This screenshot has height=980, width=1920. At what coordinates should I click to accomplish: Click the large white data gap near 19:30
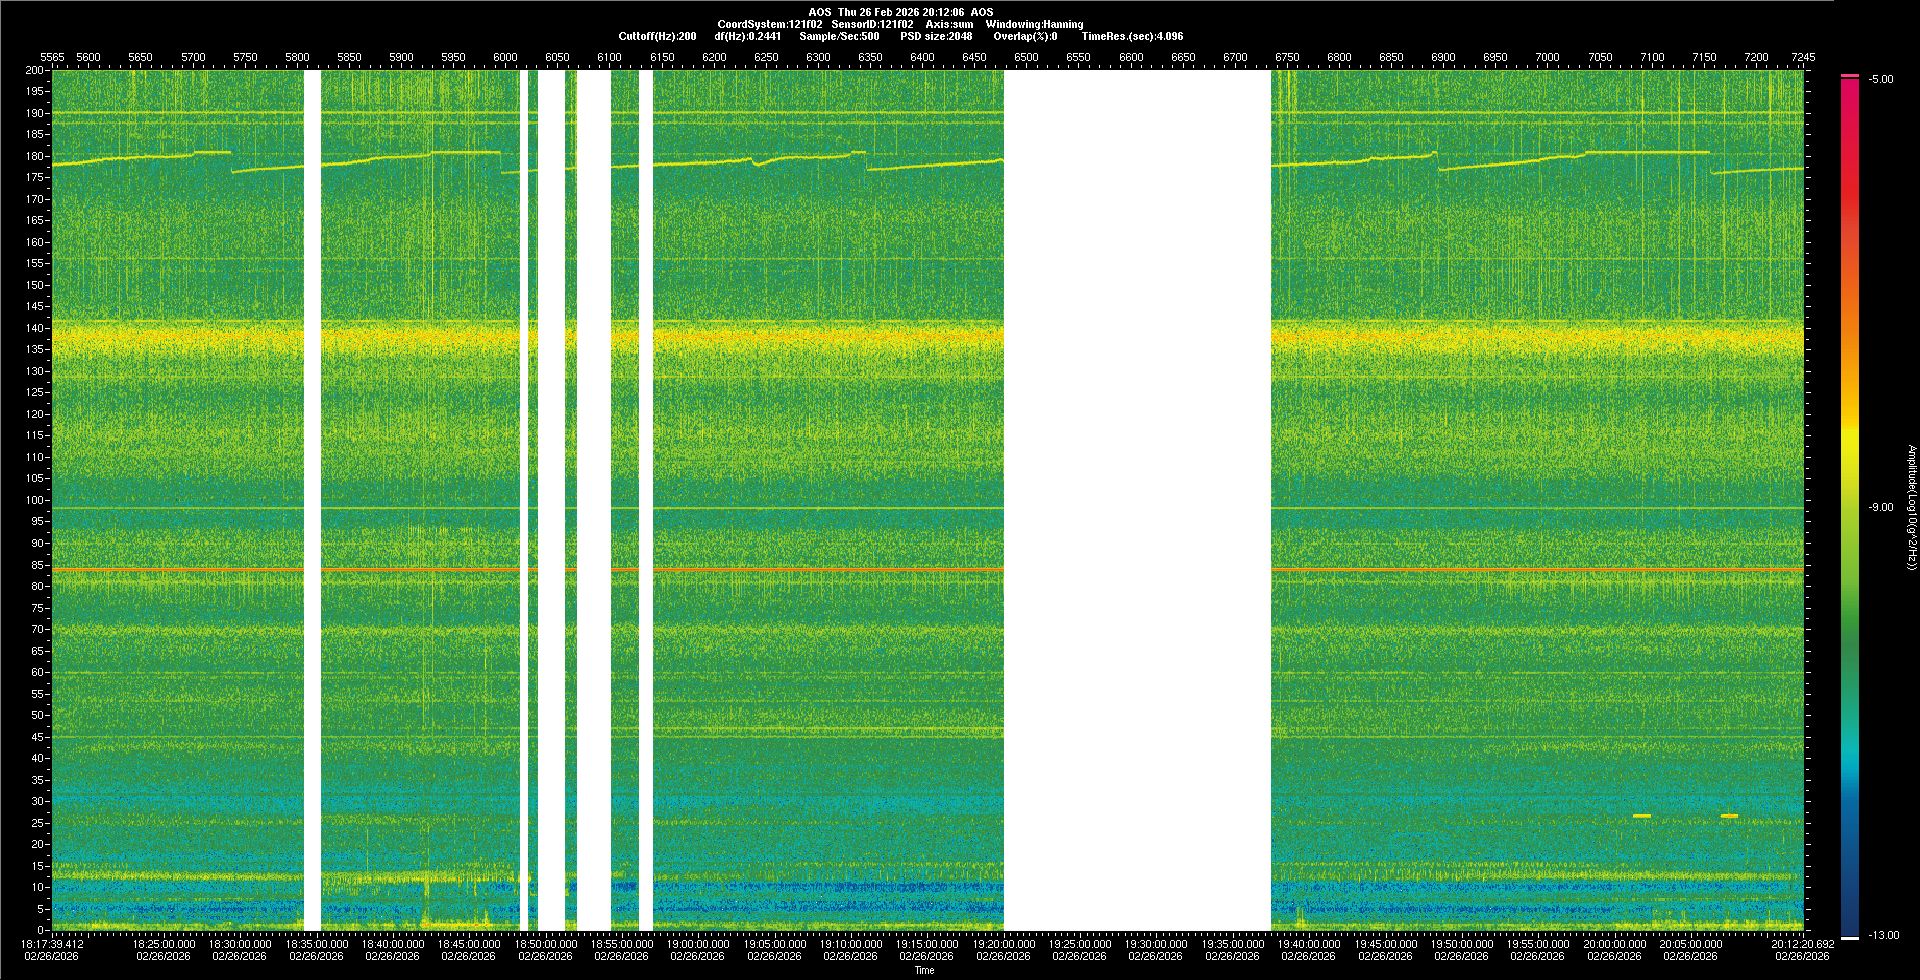(1137, 500)
